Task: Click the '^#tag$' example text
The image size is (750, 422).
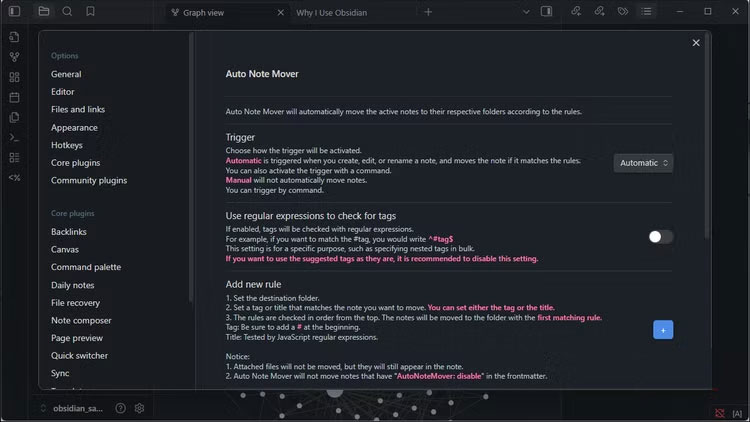Action: pyautogui.click(x=441, y=239)
